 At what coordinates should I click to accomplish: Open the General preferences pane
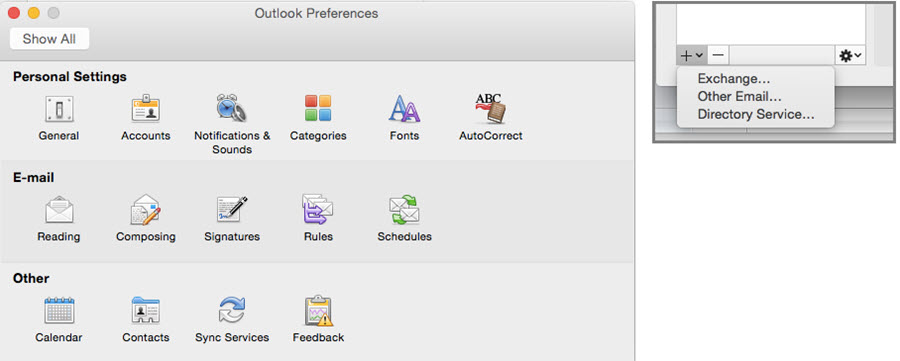pos(59,109)
